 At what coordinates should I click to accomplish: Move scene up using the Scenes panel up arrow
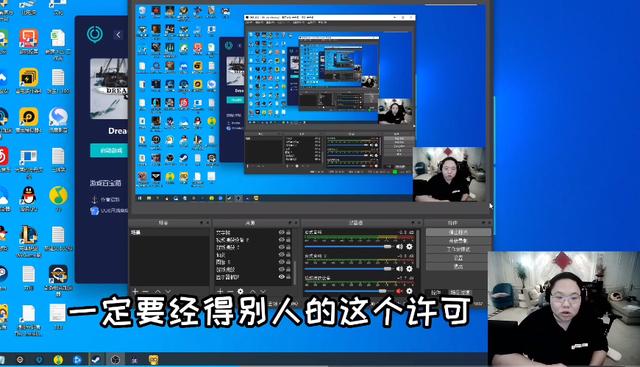(158, 291)
